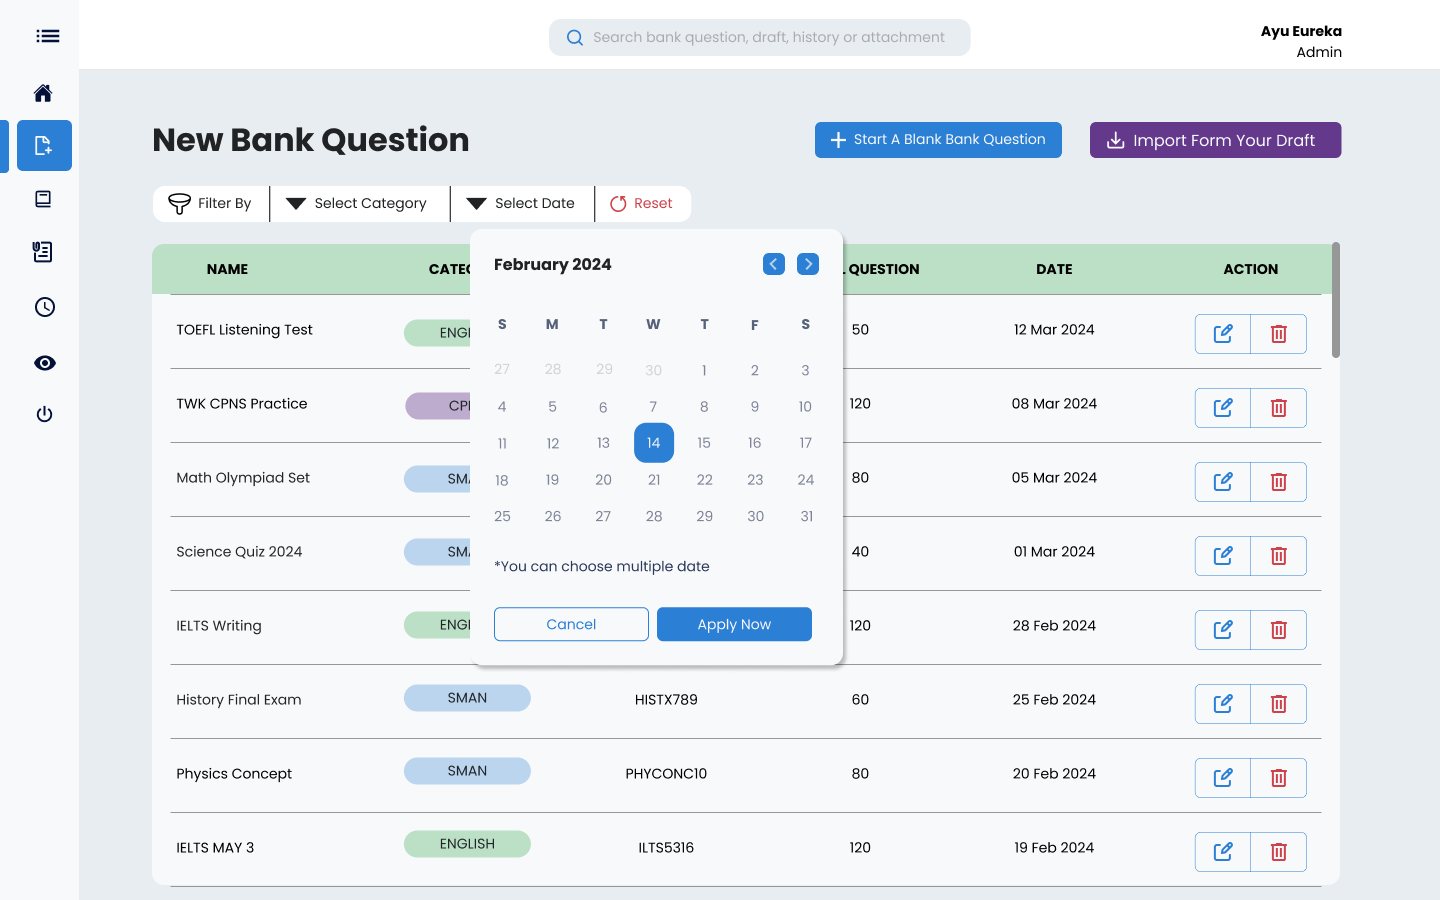Viewport: 1440px width, 900px height.
Task: Open the book sidebar icon
Action: [x=43, y=199]
